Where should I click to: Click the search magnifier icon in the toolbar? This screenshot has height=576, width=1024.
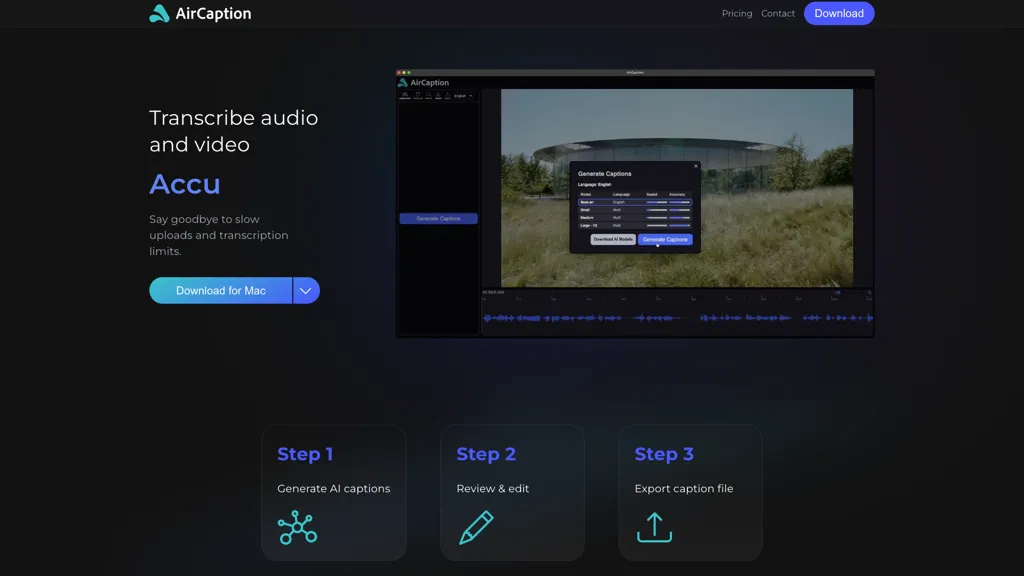coord(428,95)
